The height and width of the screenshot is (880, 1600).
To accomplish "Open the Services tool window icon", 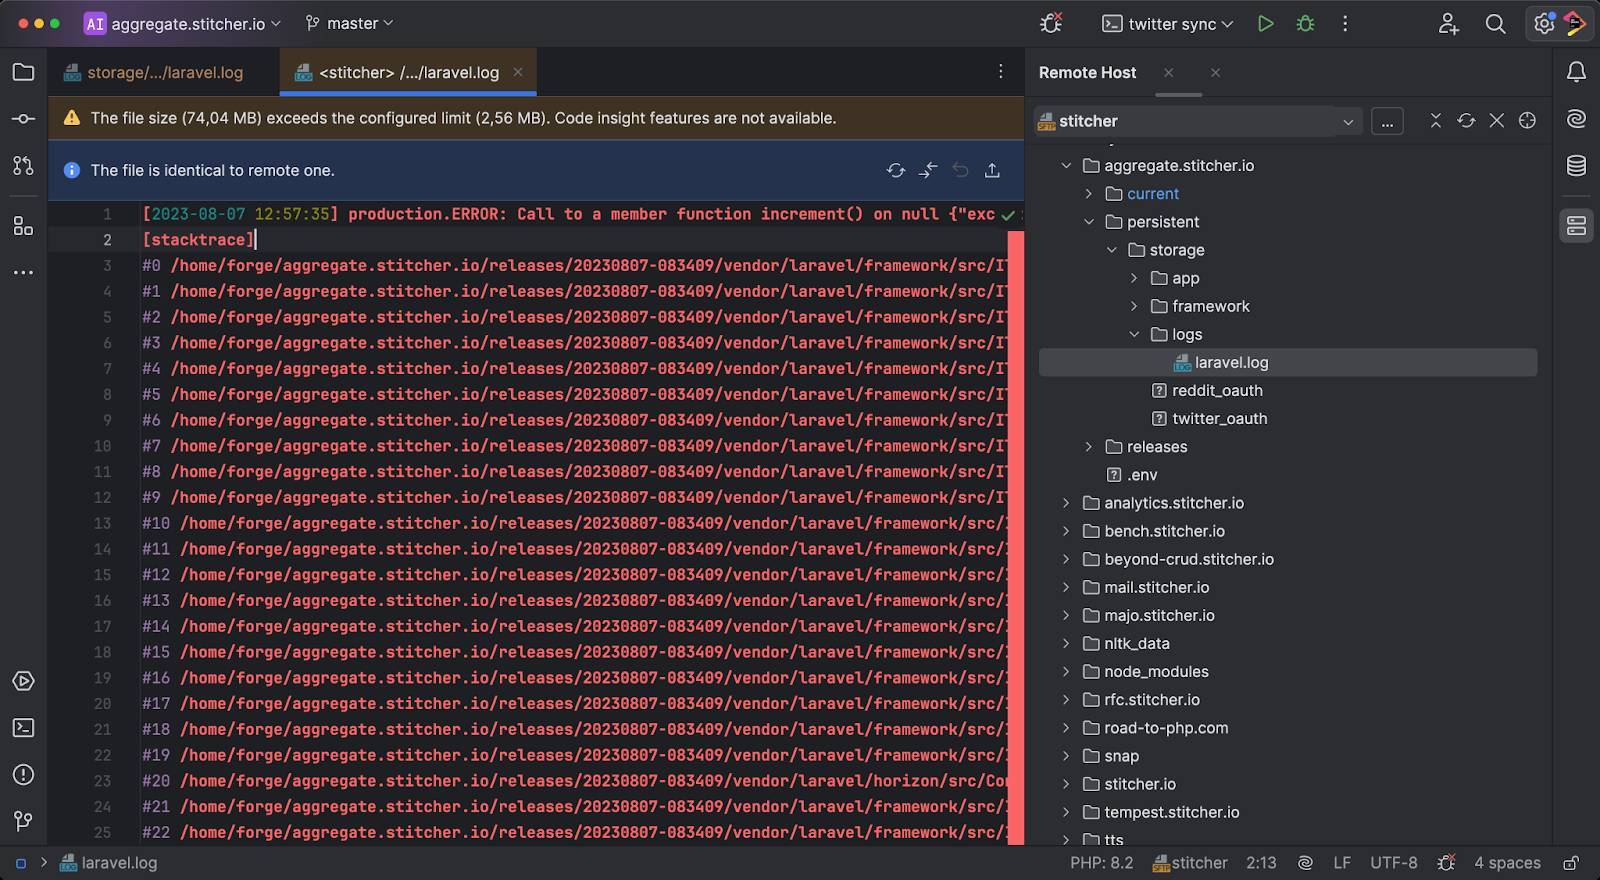I will [23, 682].
